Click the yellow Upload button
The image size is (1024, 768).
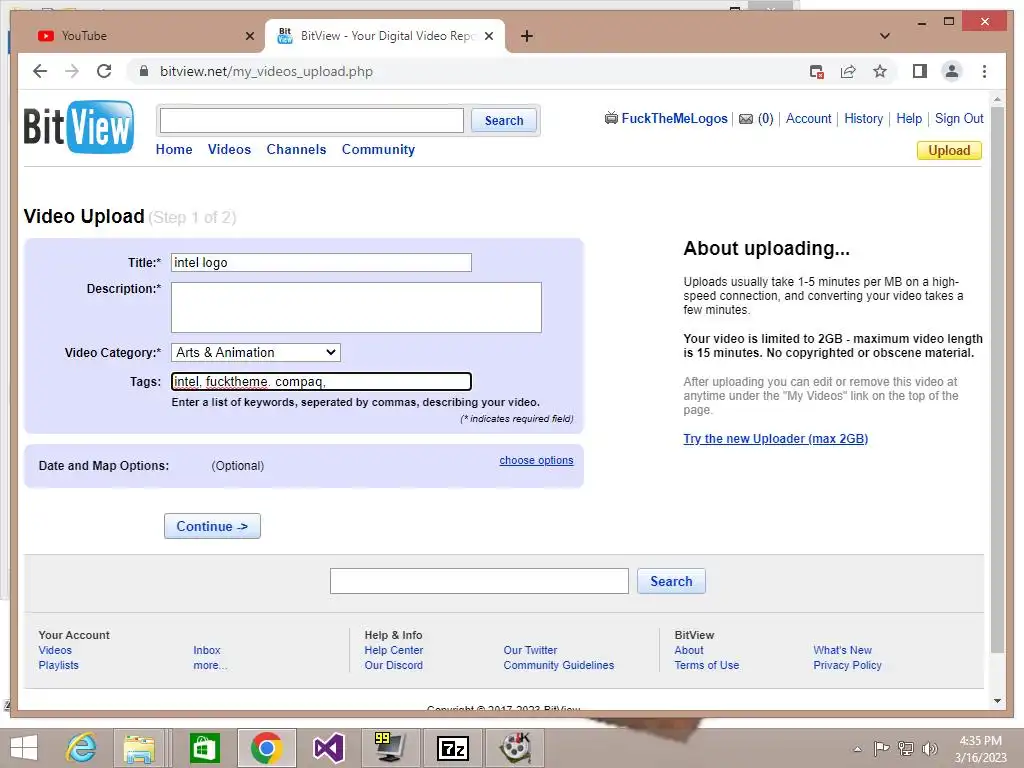click(x=949, y=150)
